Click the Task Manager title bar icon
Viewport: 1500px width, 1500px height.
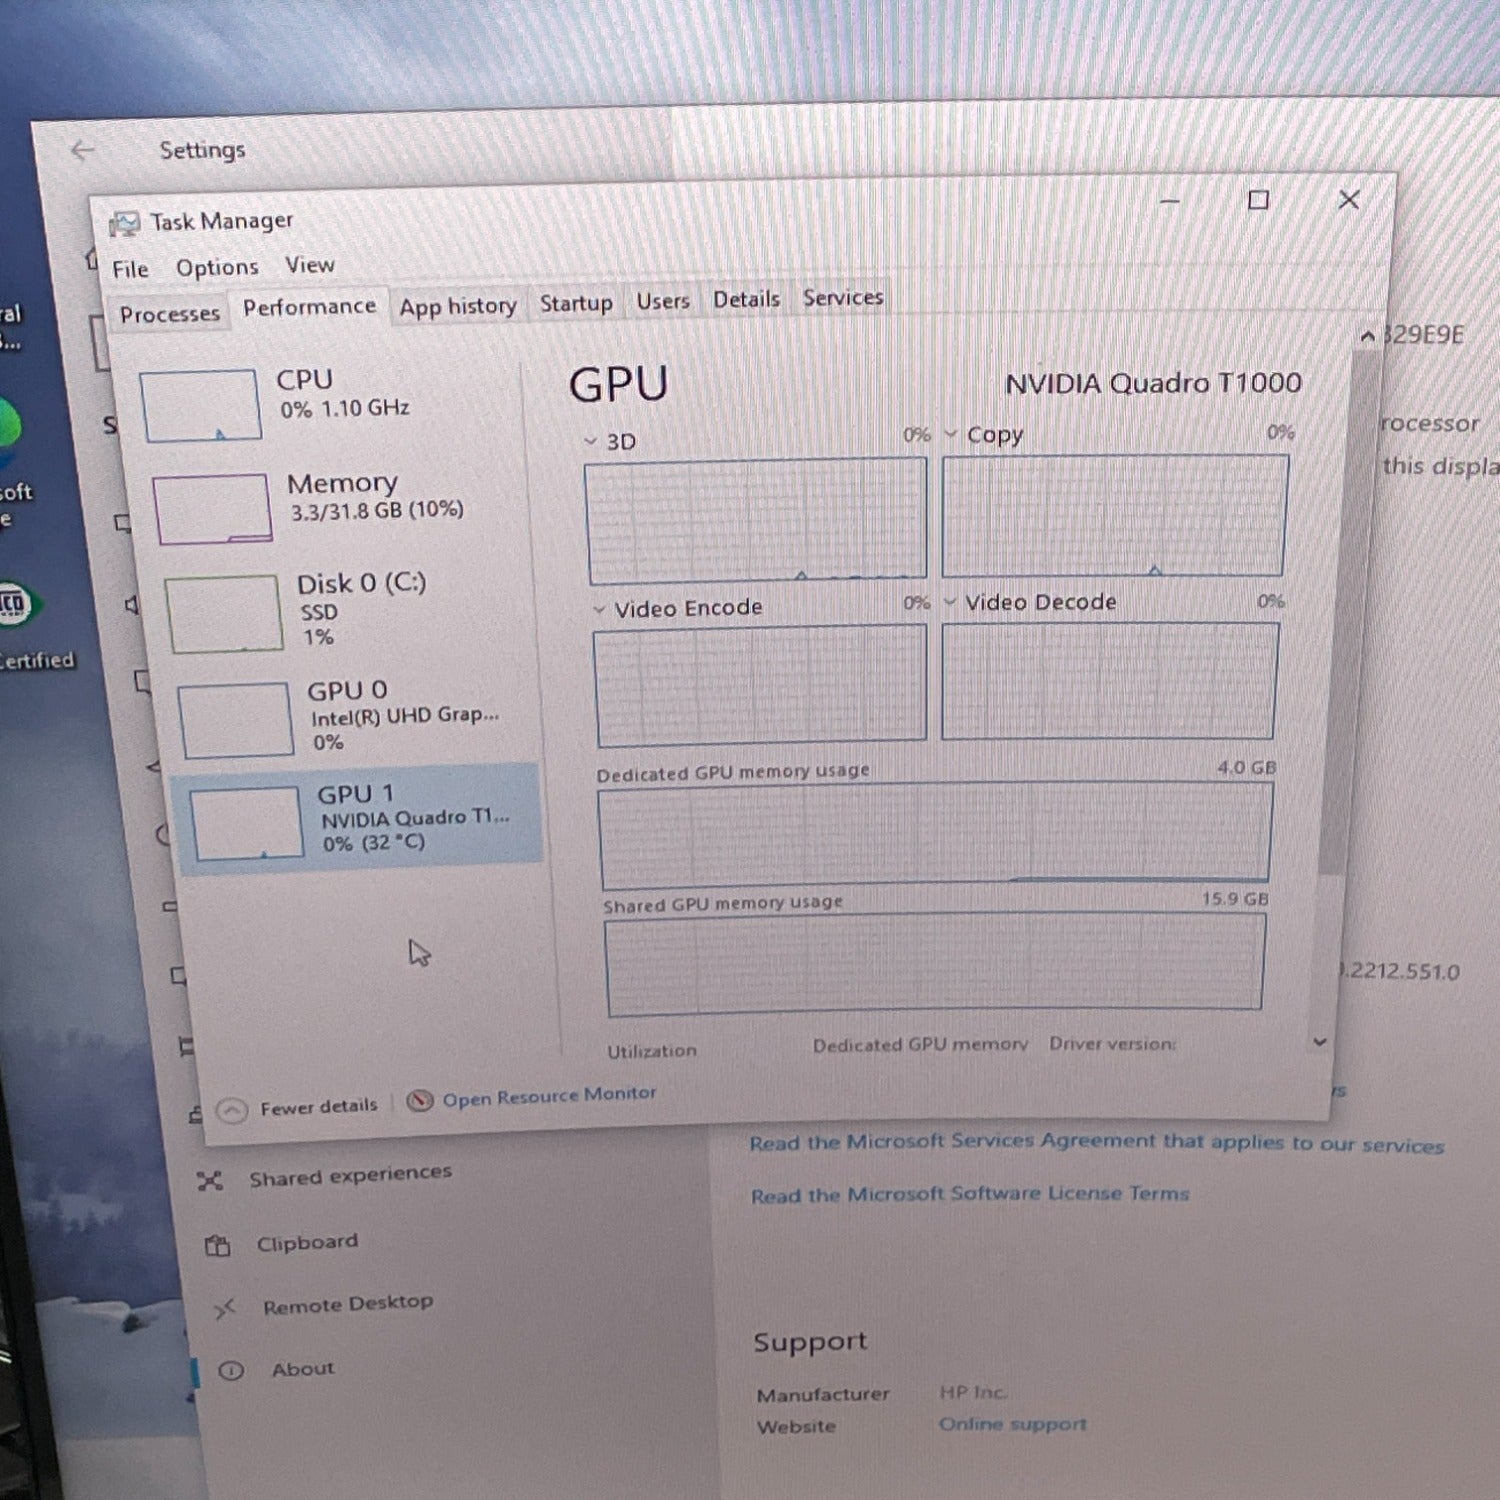[124, 223]
